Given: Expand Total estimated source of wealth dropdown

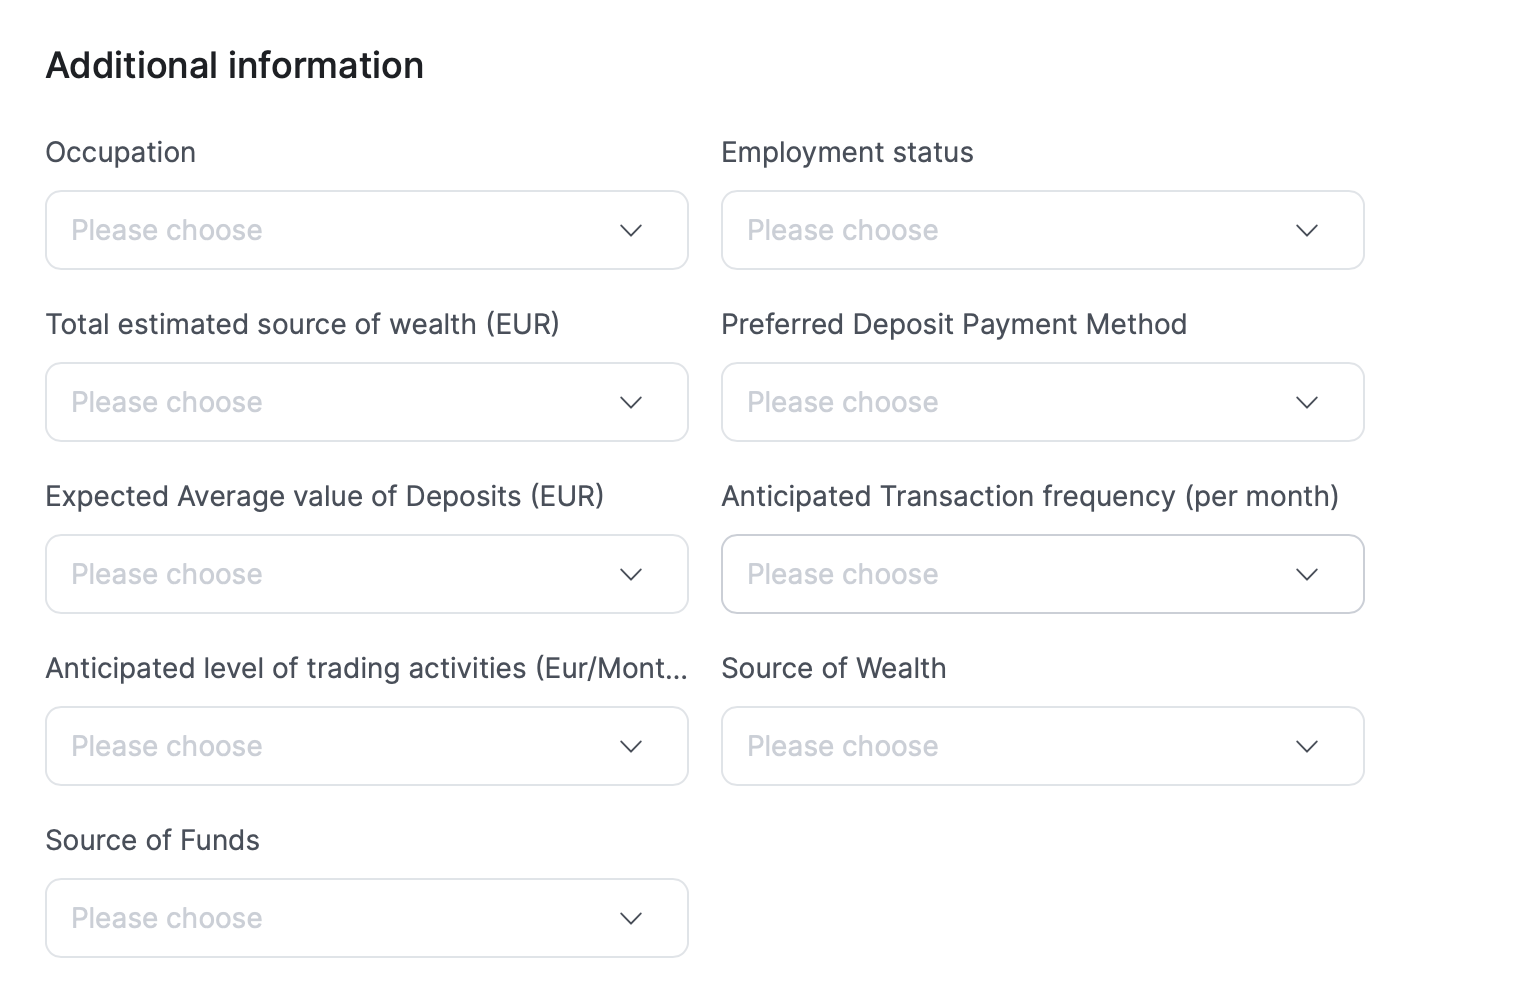Looking at the screenshot, I should pyautogui.click(x=340, y=402).
